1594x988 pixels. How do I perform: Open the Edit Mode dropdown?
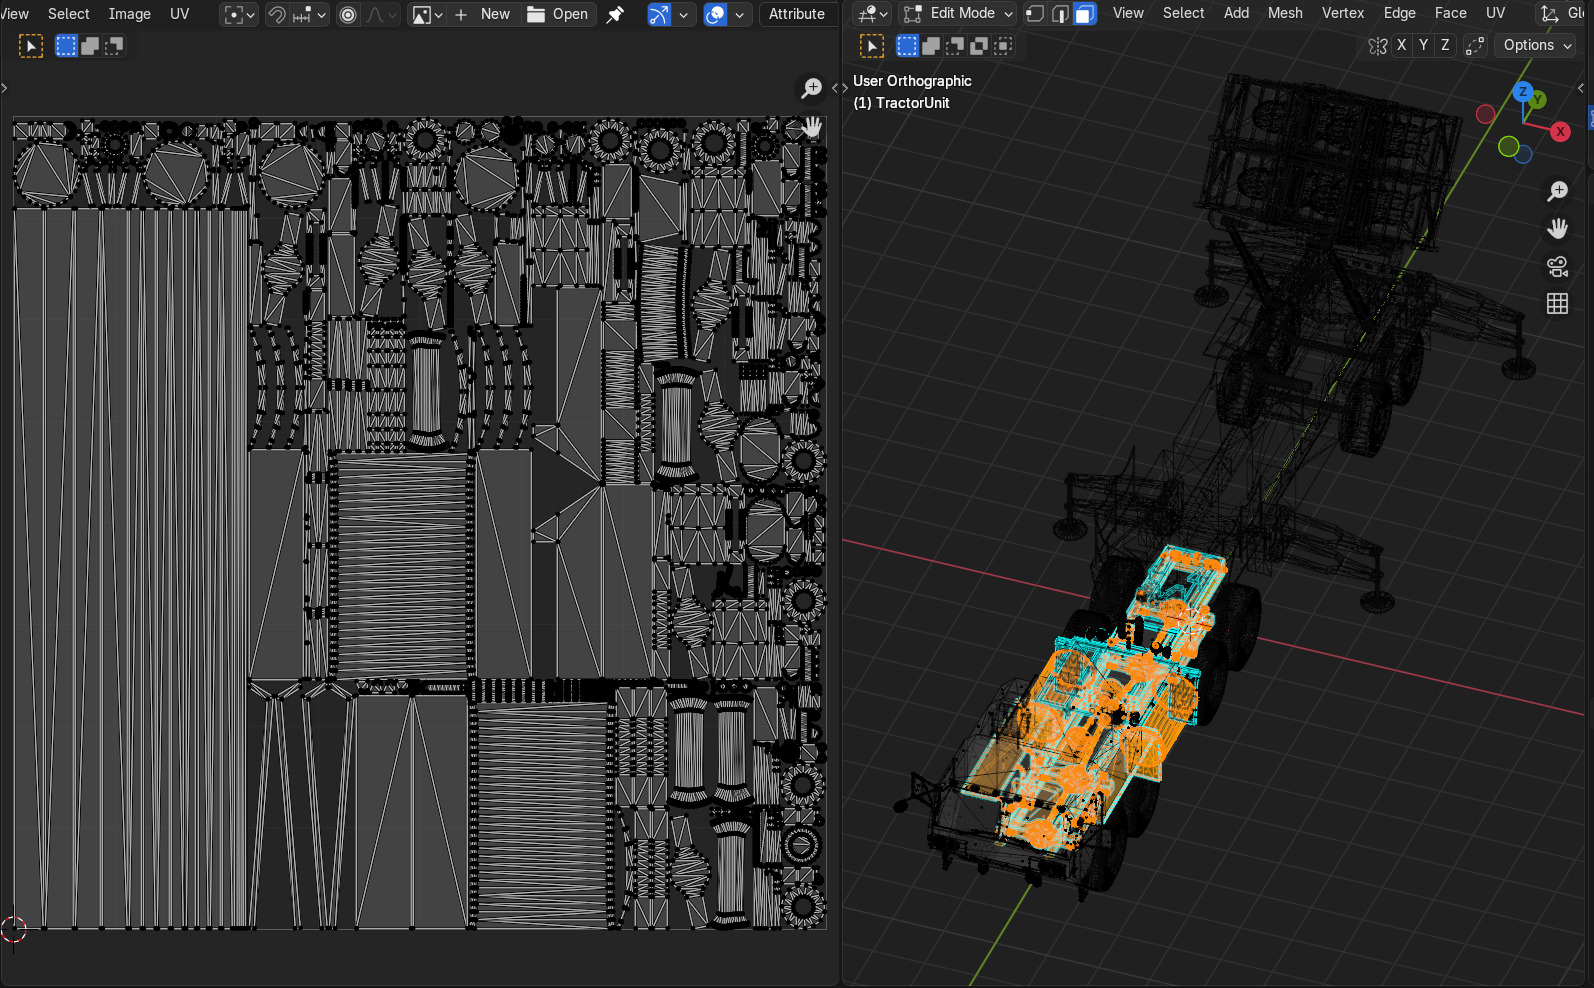tap(958, 14)
